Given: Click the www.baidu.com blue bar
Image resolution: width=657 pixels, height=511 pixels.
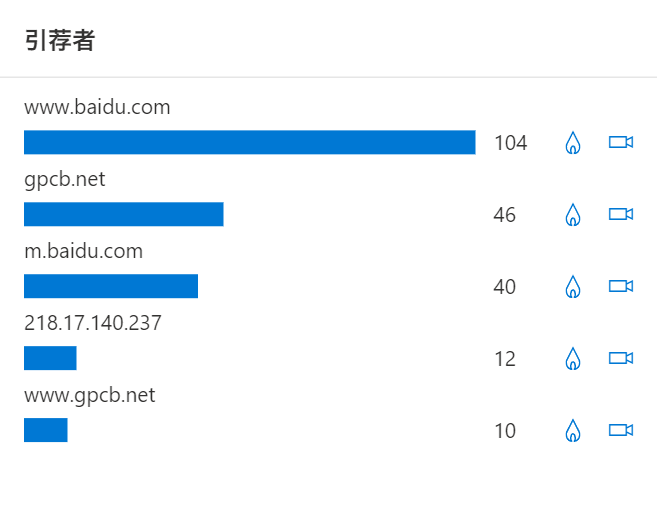Looking at the screenshot, I should [x=250, y=142].
